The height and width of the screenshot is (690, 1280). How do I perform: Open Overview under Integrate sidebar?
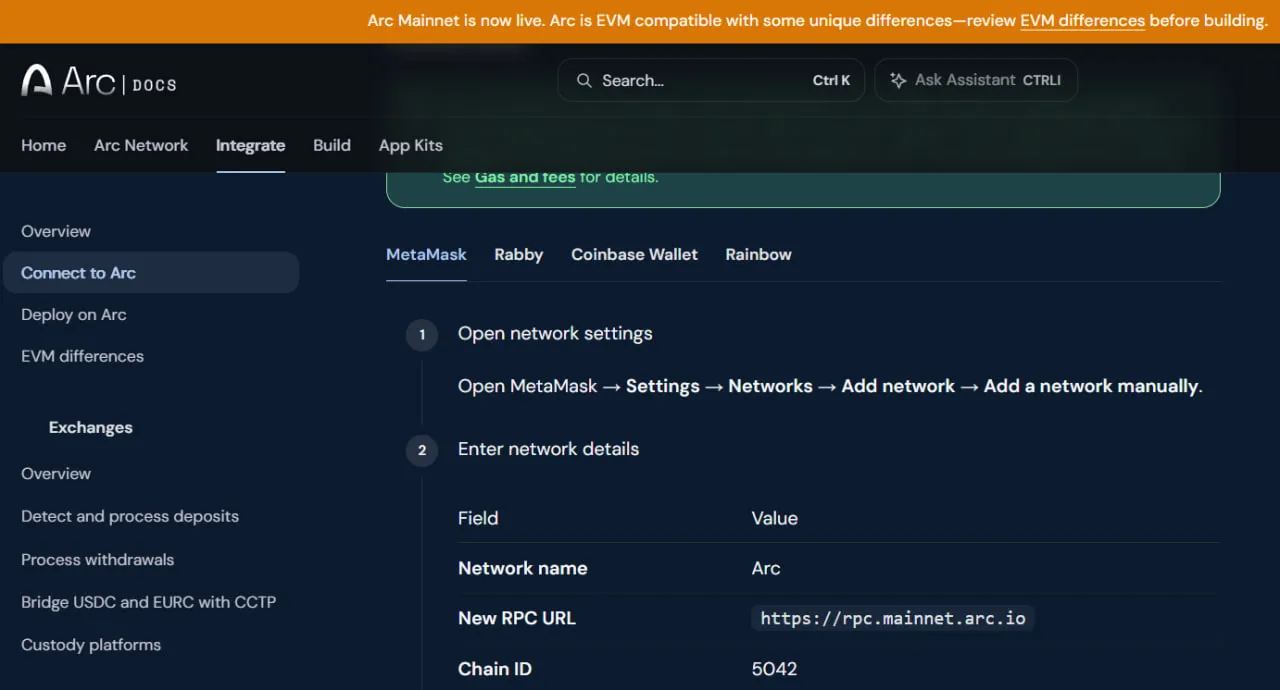click(x=56, y=231)
